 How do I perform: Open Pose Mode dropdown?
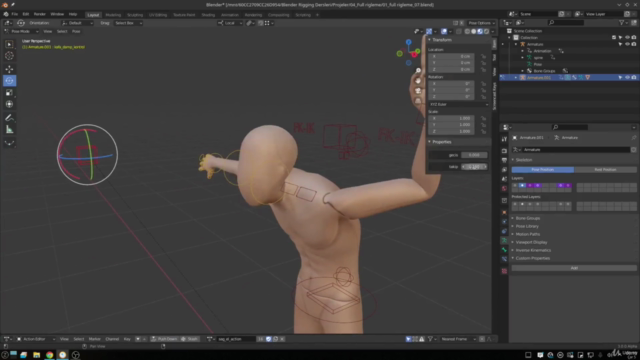[21, 31]
